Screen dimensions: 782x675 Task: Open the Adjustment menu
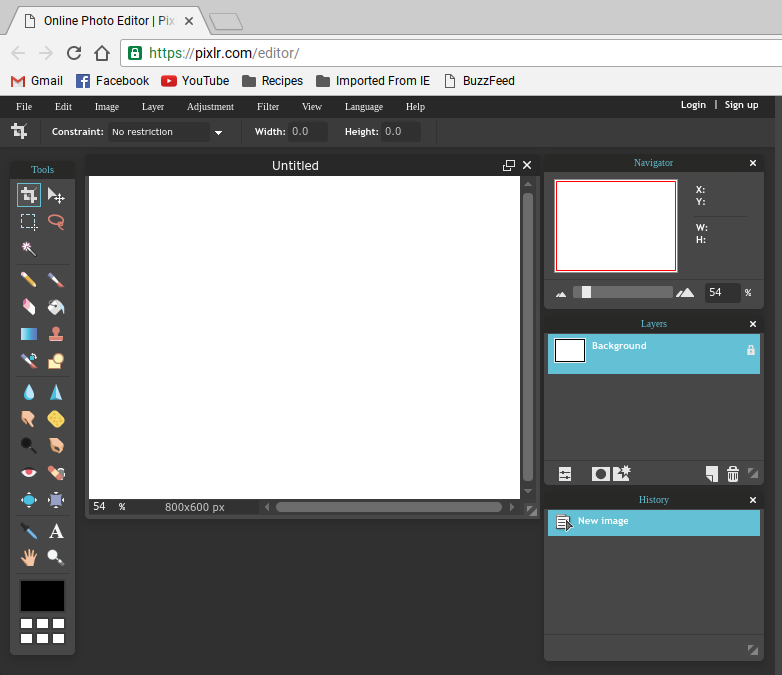[x=210, y=107]
